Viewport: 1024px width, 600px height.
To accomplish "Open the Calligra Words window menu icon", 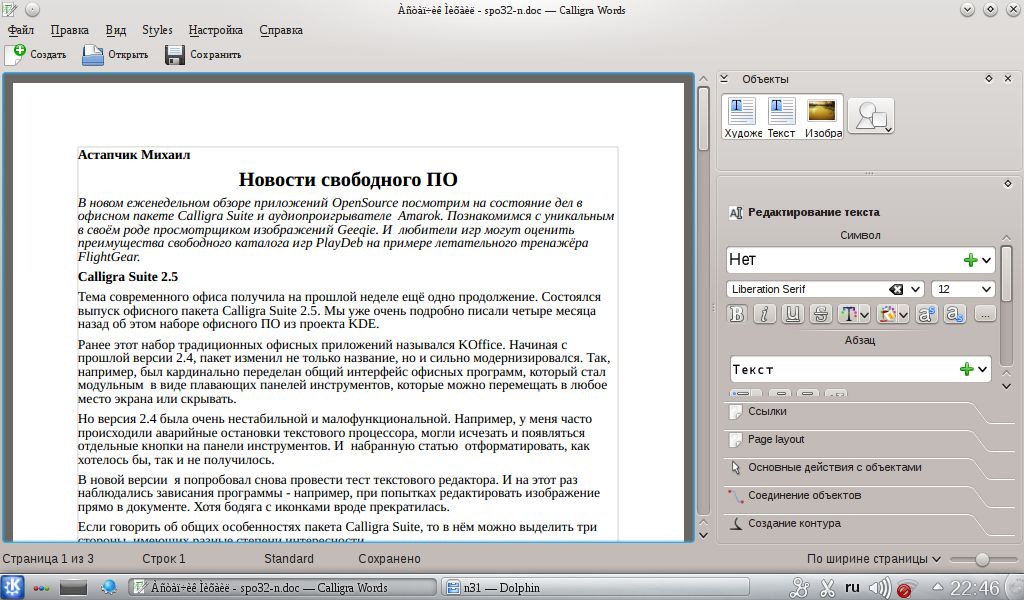I will pyautogui.click(x=10, y=10).
